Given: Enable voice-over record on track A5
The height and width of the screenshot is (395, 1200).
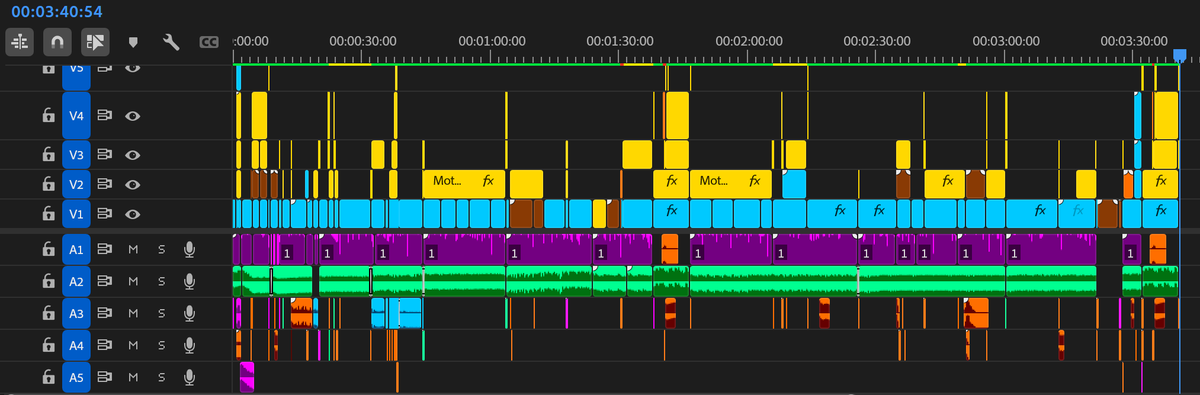Looking at the screenshot, I should (188, 377).
